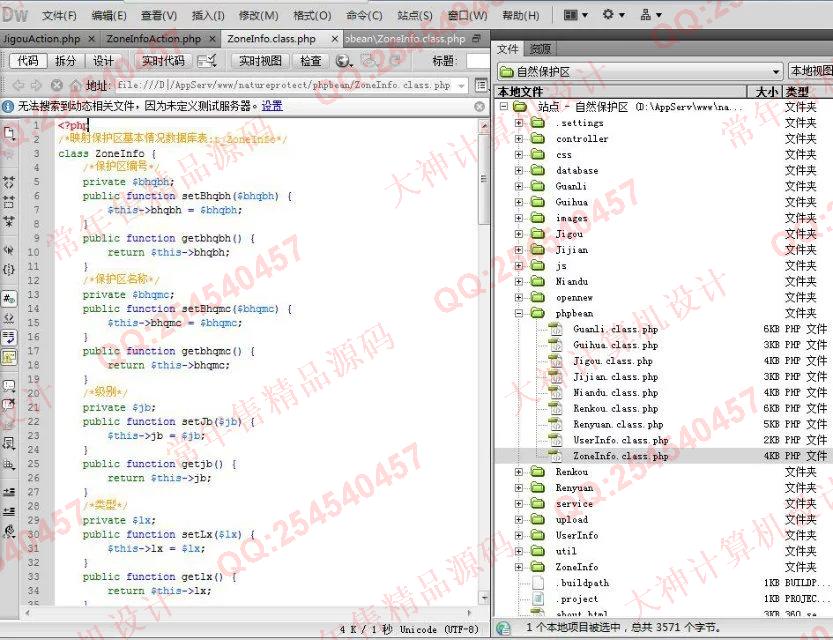Click the code editor horizontal scrollbar

(249, 612)
